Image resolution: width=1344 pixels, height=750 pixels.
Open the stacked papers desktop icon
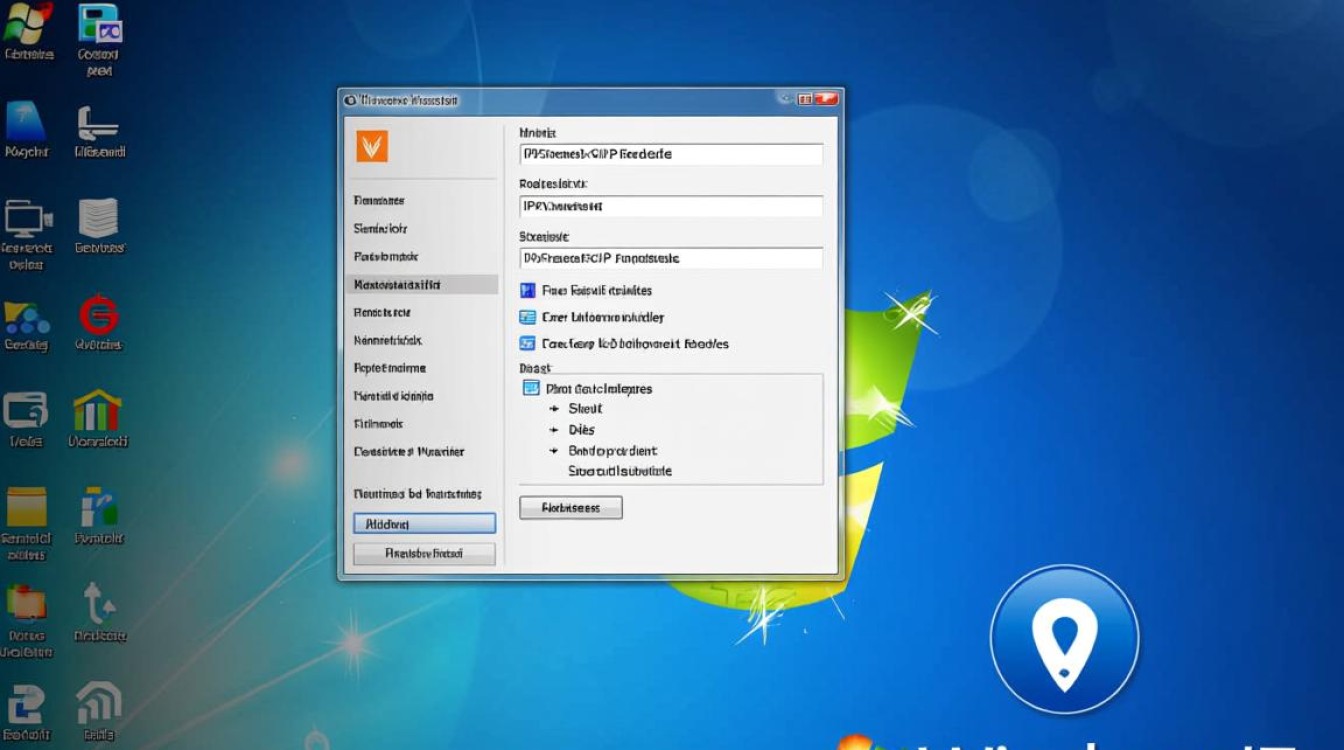pyautogui.click(x=98, y=218)
